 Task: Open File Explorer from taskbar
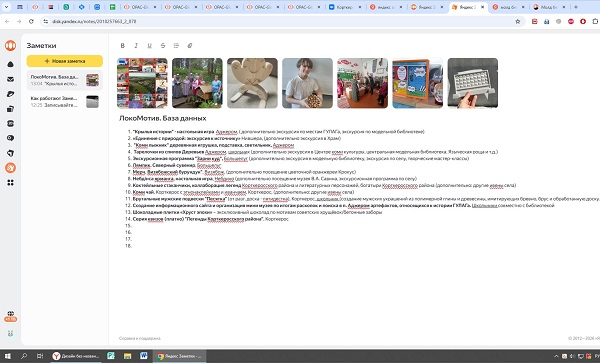127,356
